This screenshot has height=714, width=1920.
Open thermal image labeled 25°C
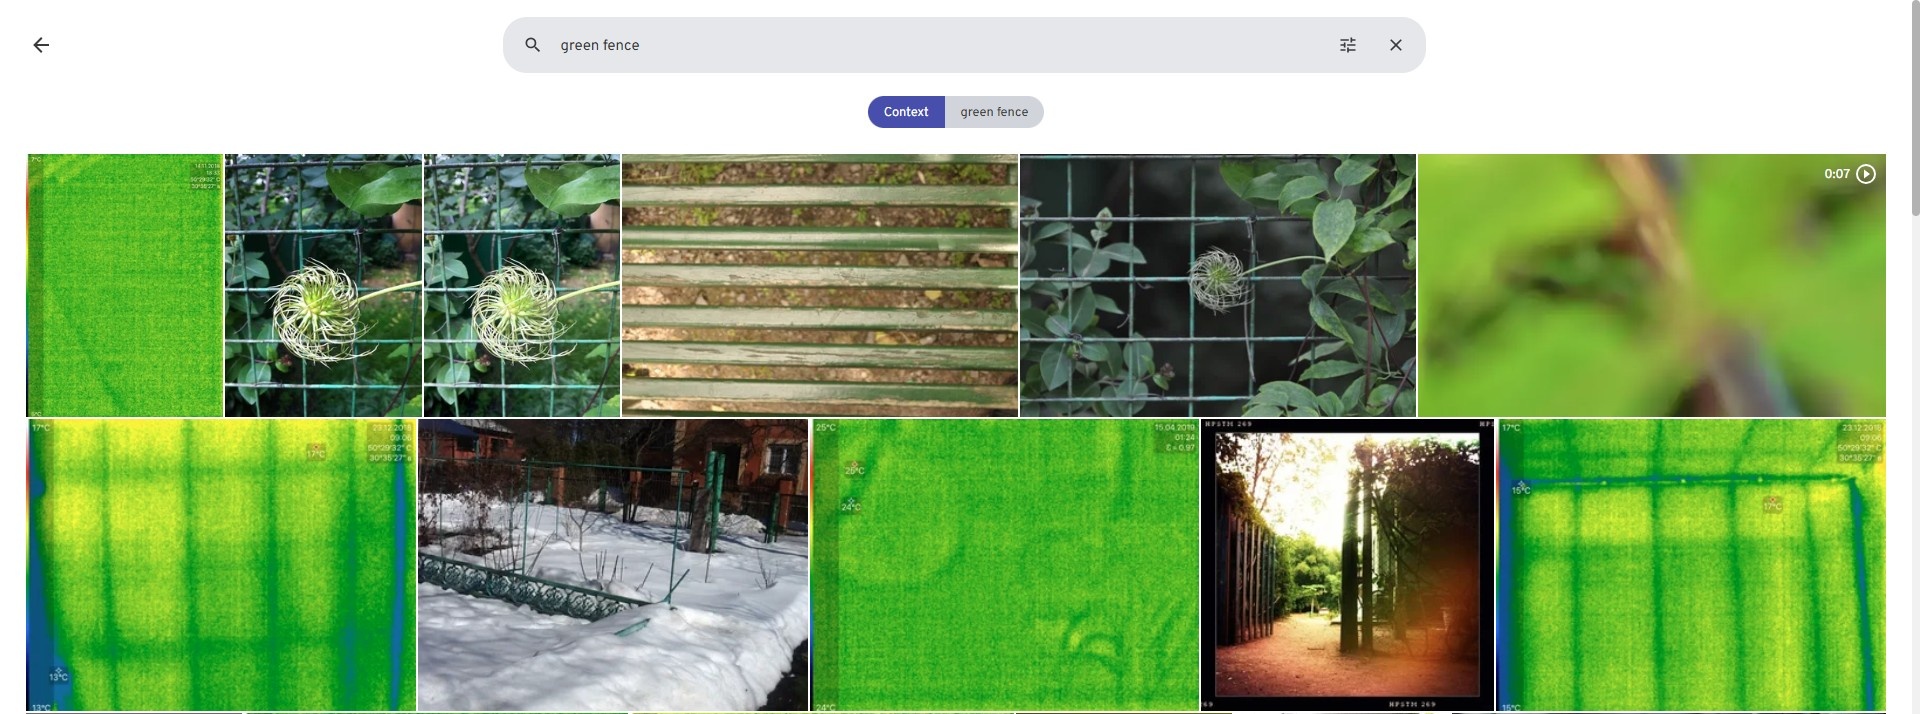[x=1005, y=565]
